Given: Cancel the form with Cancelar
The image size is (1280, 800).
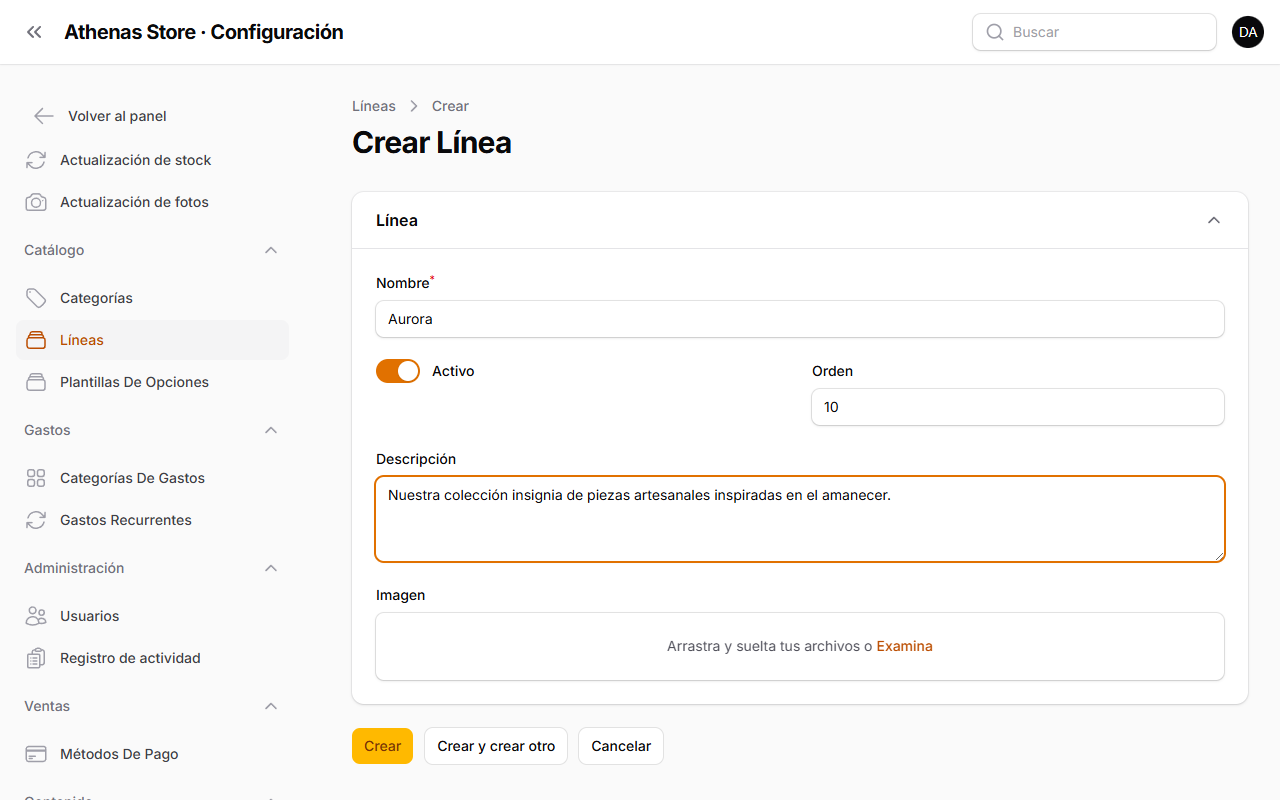Looking at the screenshot, I should 621,746.
